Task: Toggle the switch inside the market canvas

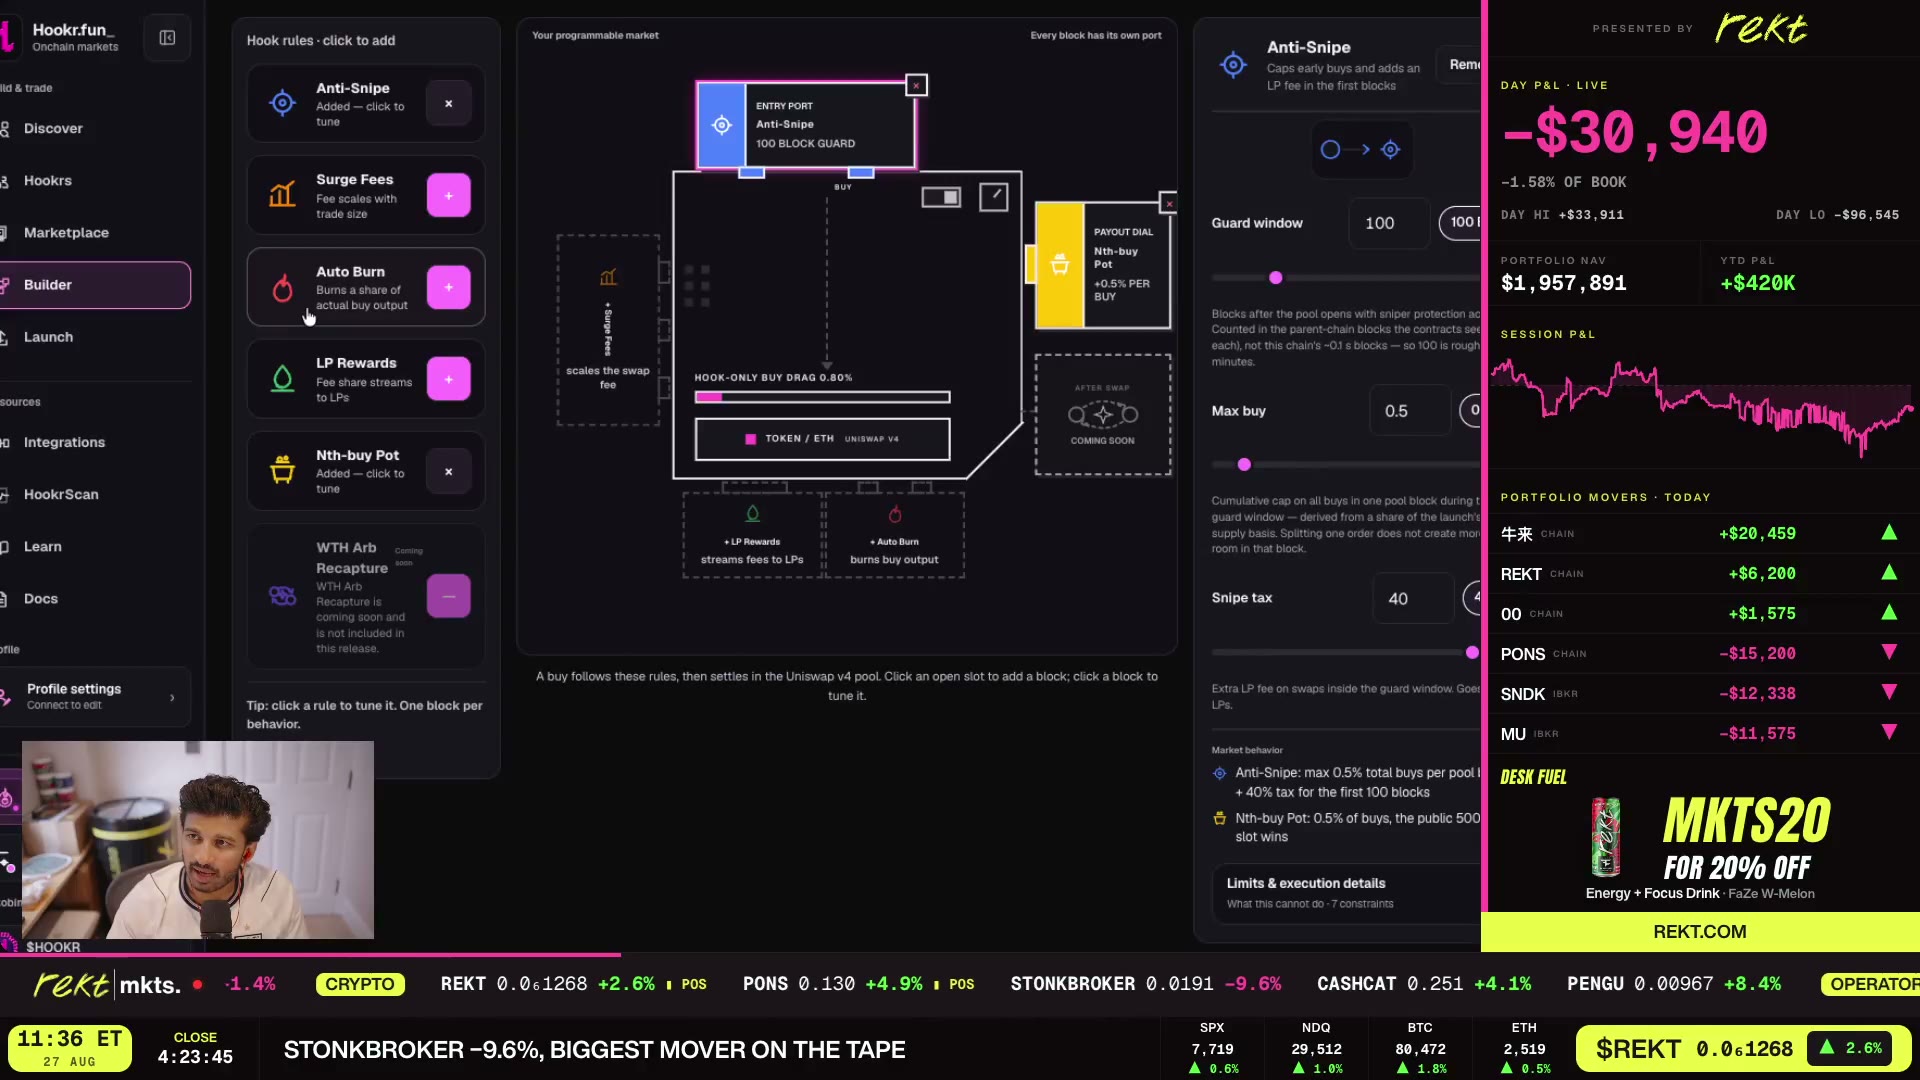Action: click(941, 197)
